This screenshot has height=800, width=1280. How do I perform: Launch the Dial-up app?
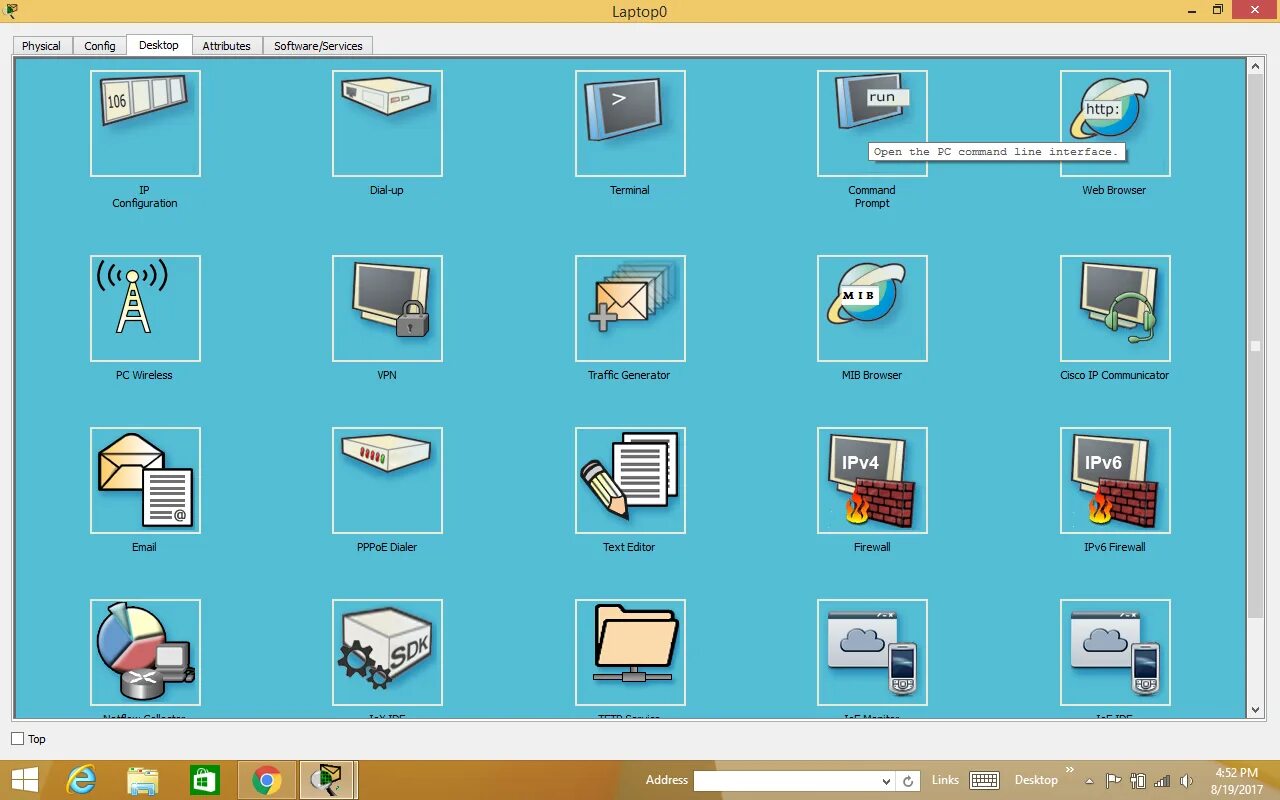click(387, 123)
